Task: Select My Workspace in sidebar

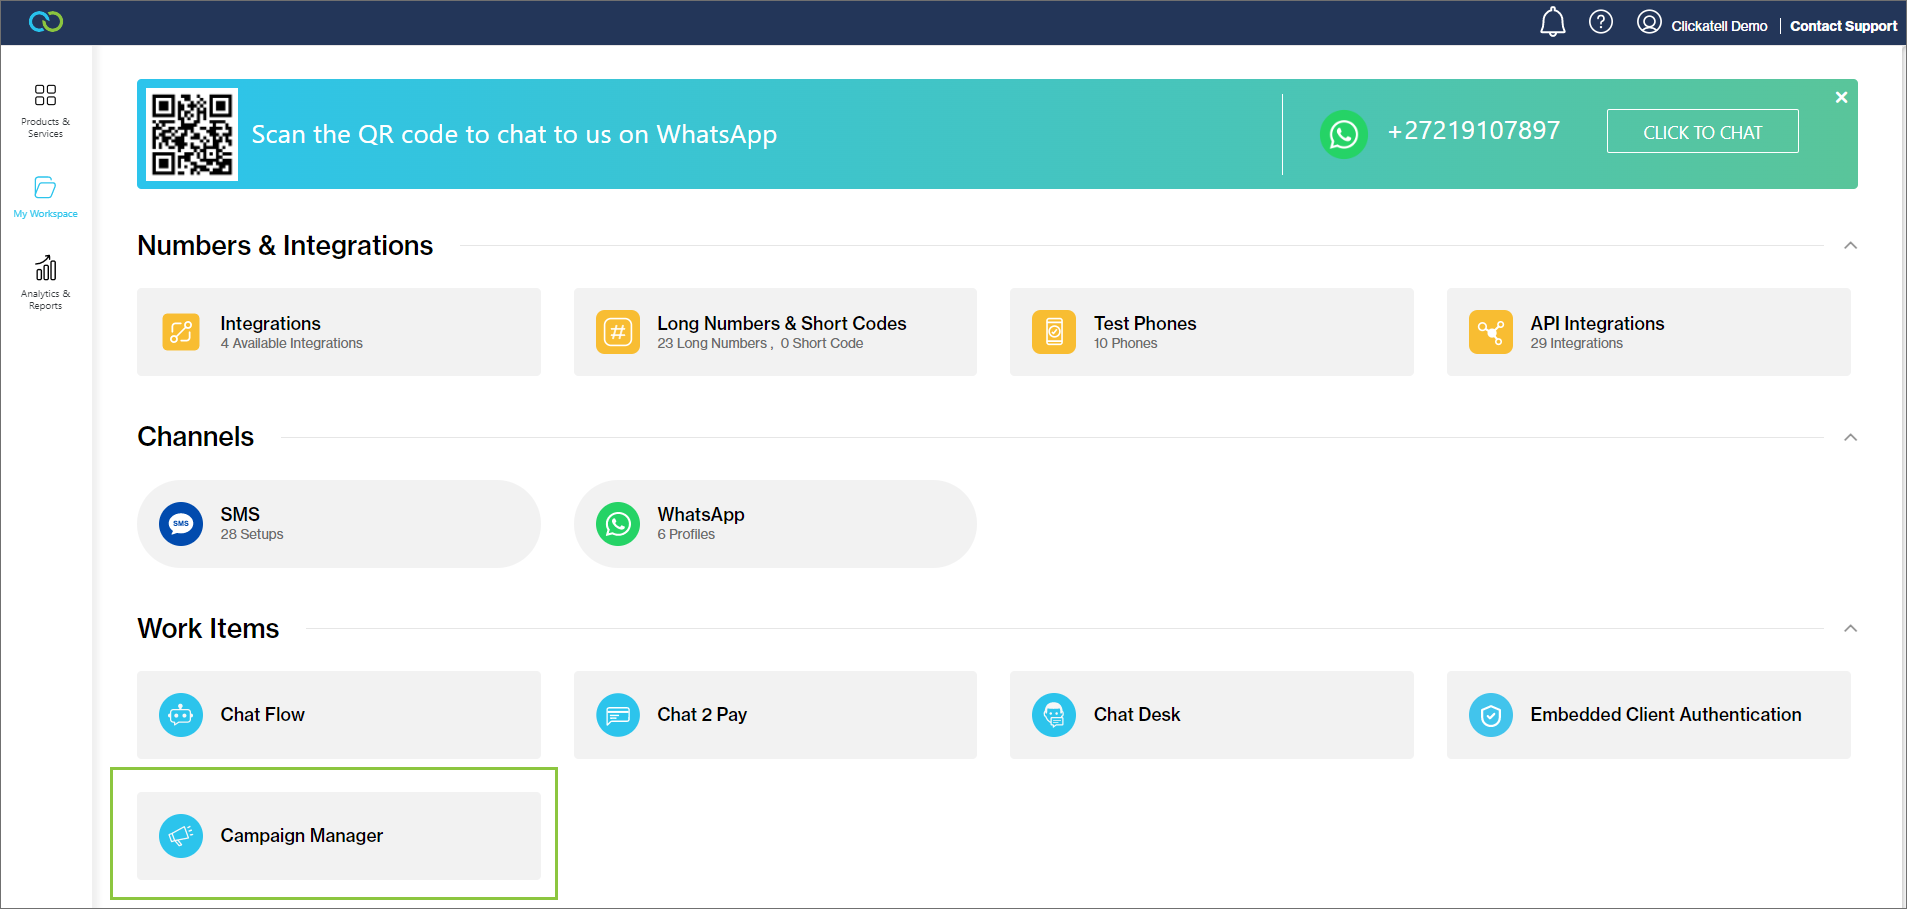Action: [45, 196]
